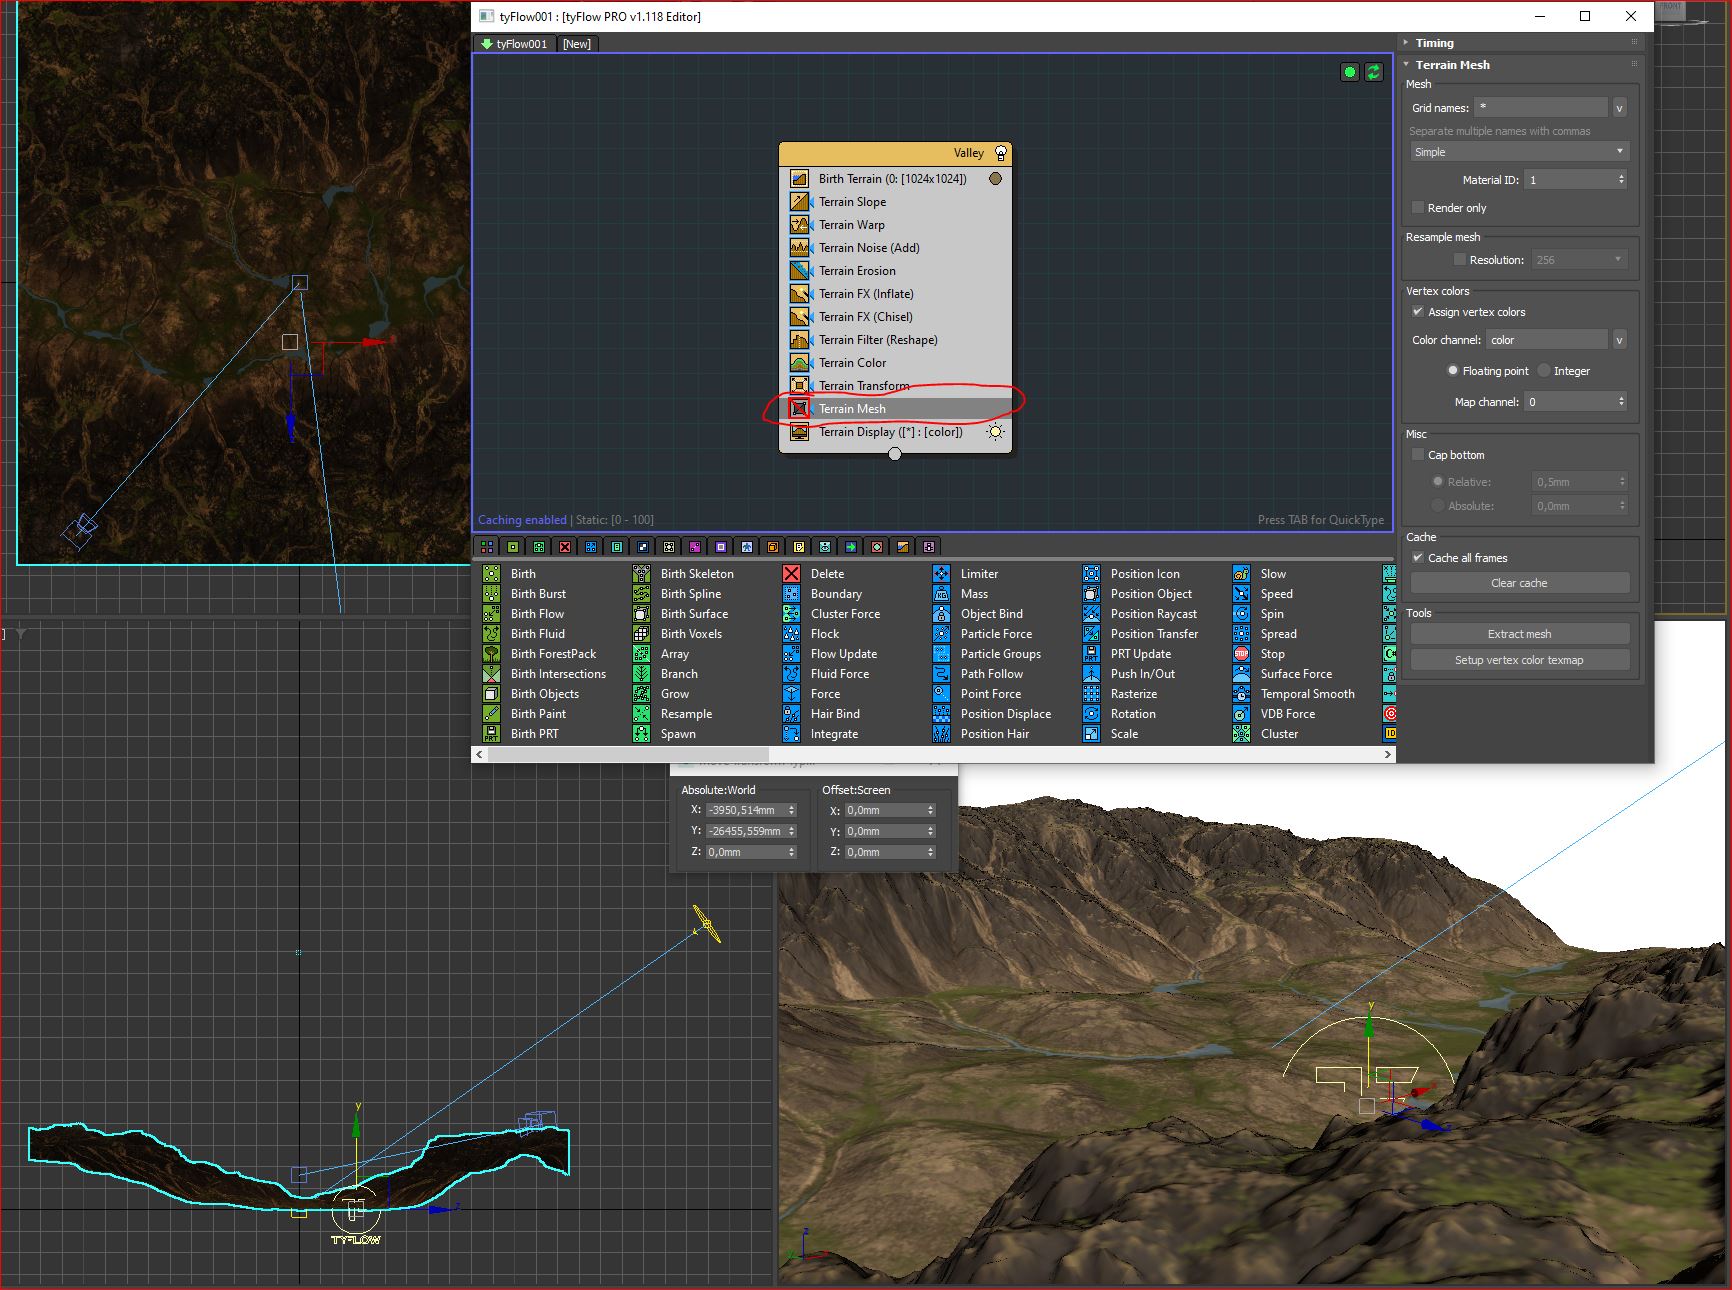Open the Grid names v menu button

1620,107
